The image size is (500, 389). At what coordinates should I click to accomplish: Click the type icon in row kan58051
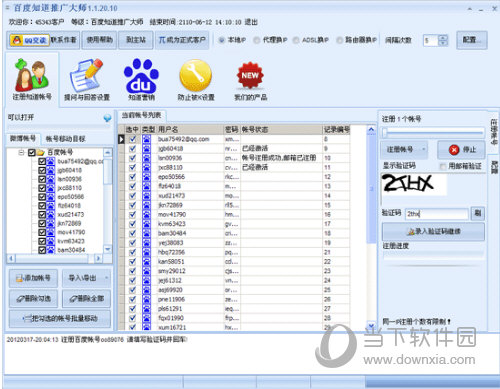pyautogui.click(x=146, y=262)
